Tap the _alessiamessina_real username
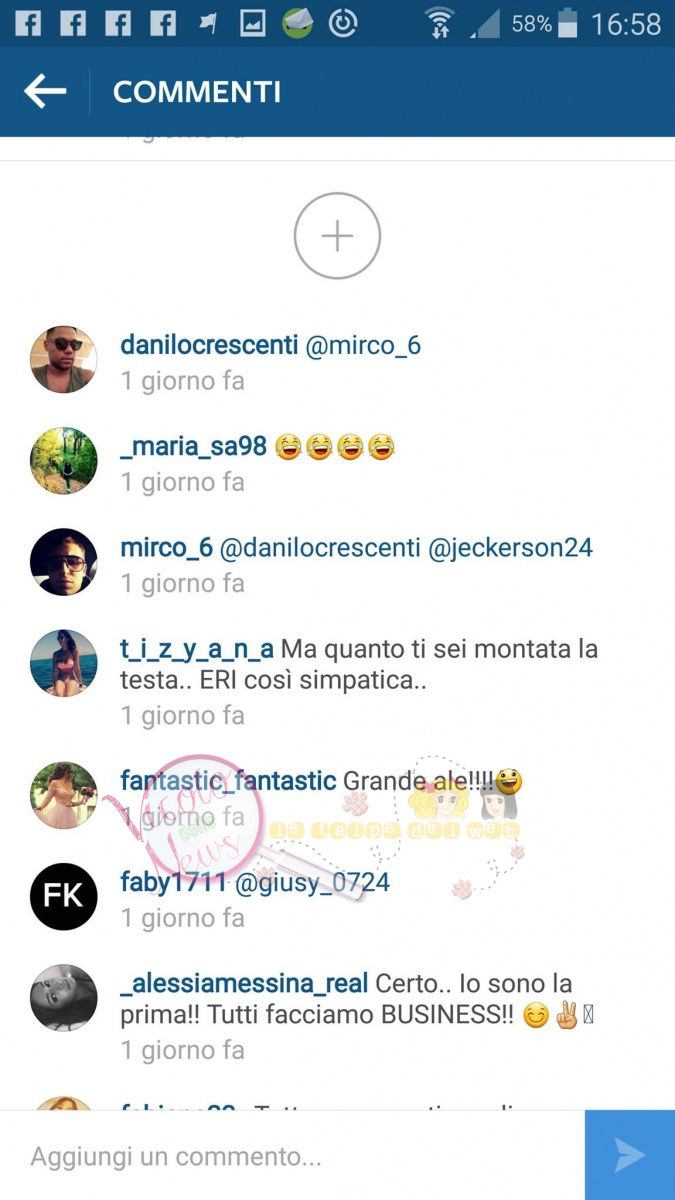 [244, 984]
